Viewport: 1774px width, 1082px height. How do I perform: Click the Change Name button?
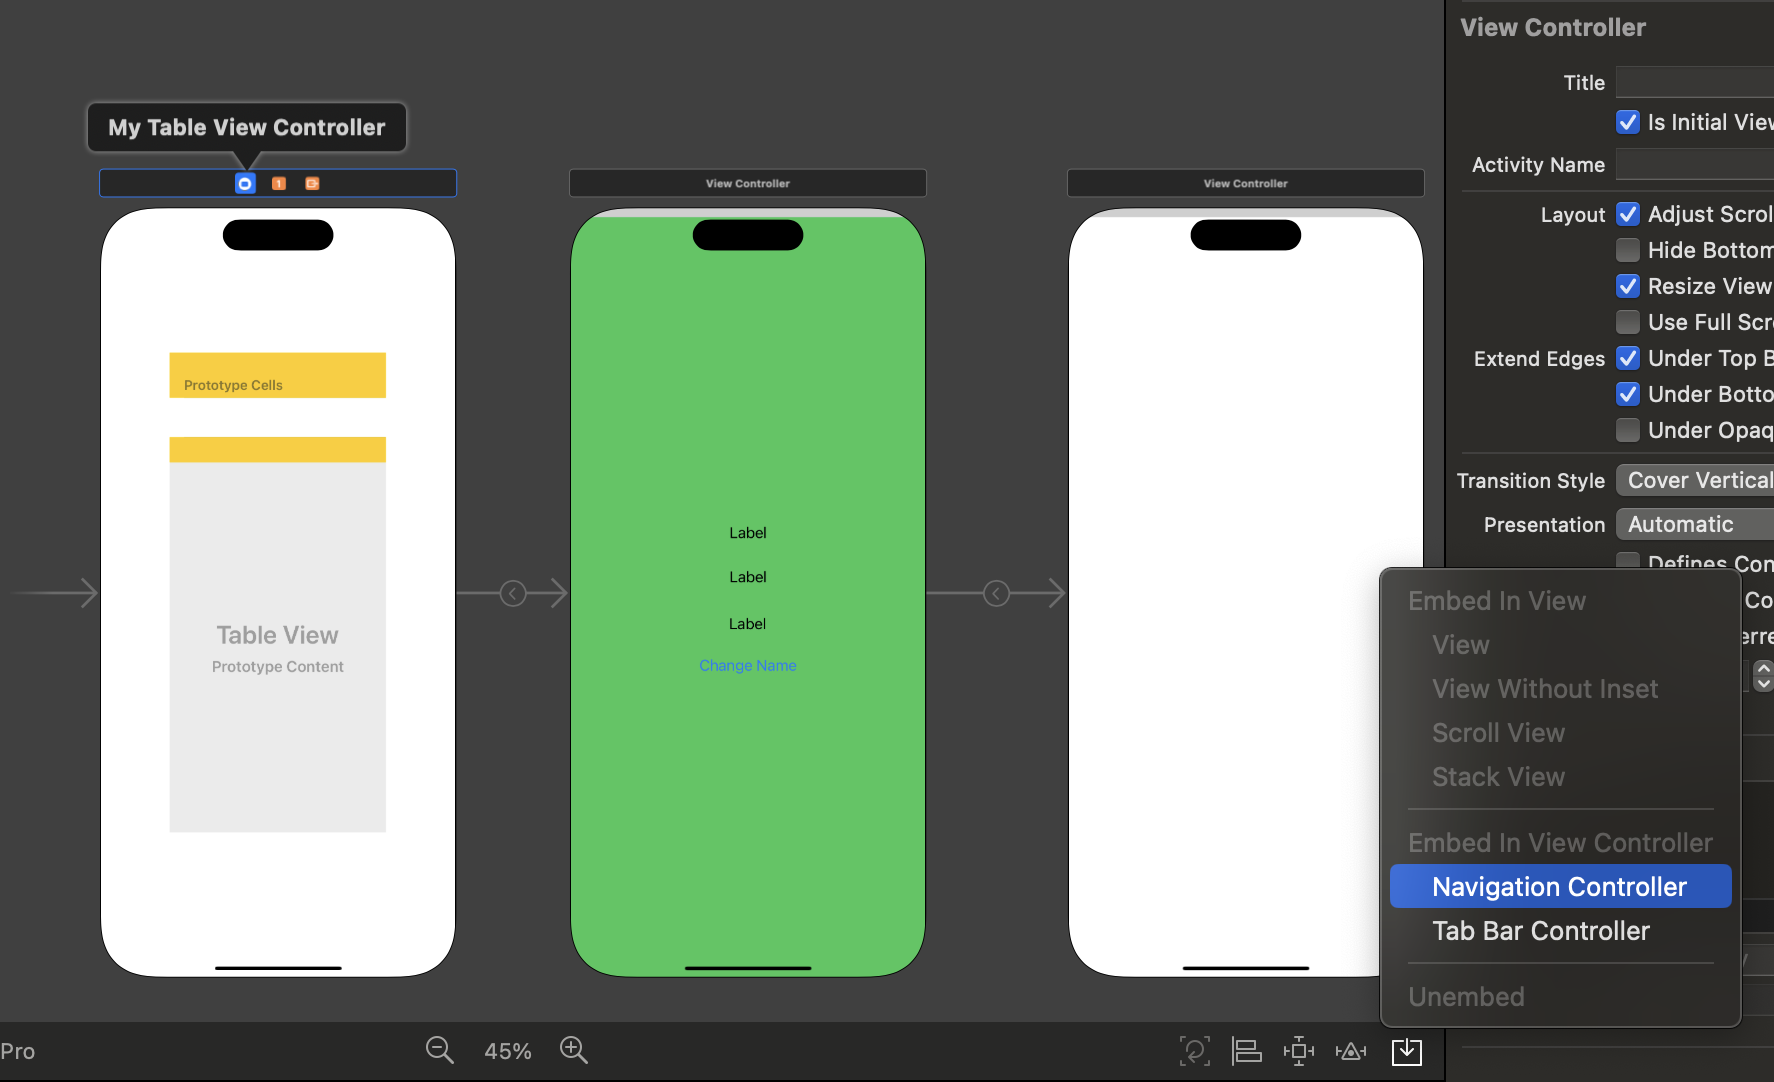748,666
